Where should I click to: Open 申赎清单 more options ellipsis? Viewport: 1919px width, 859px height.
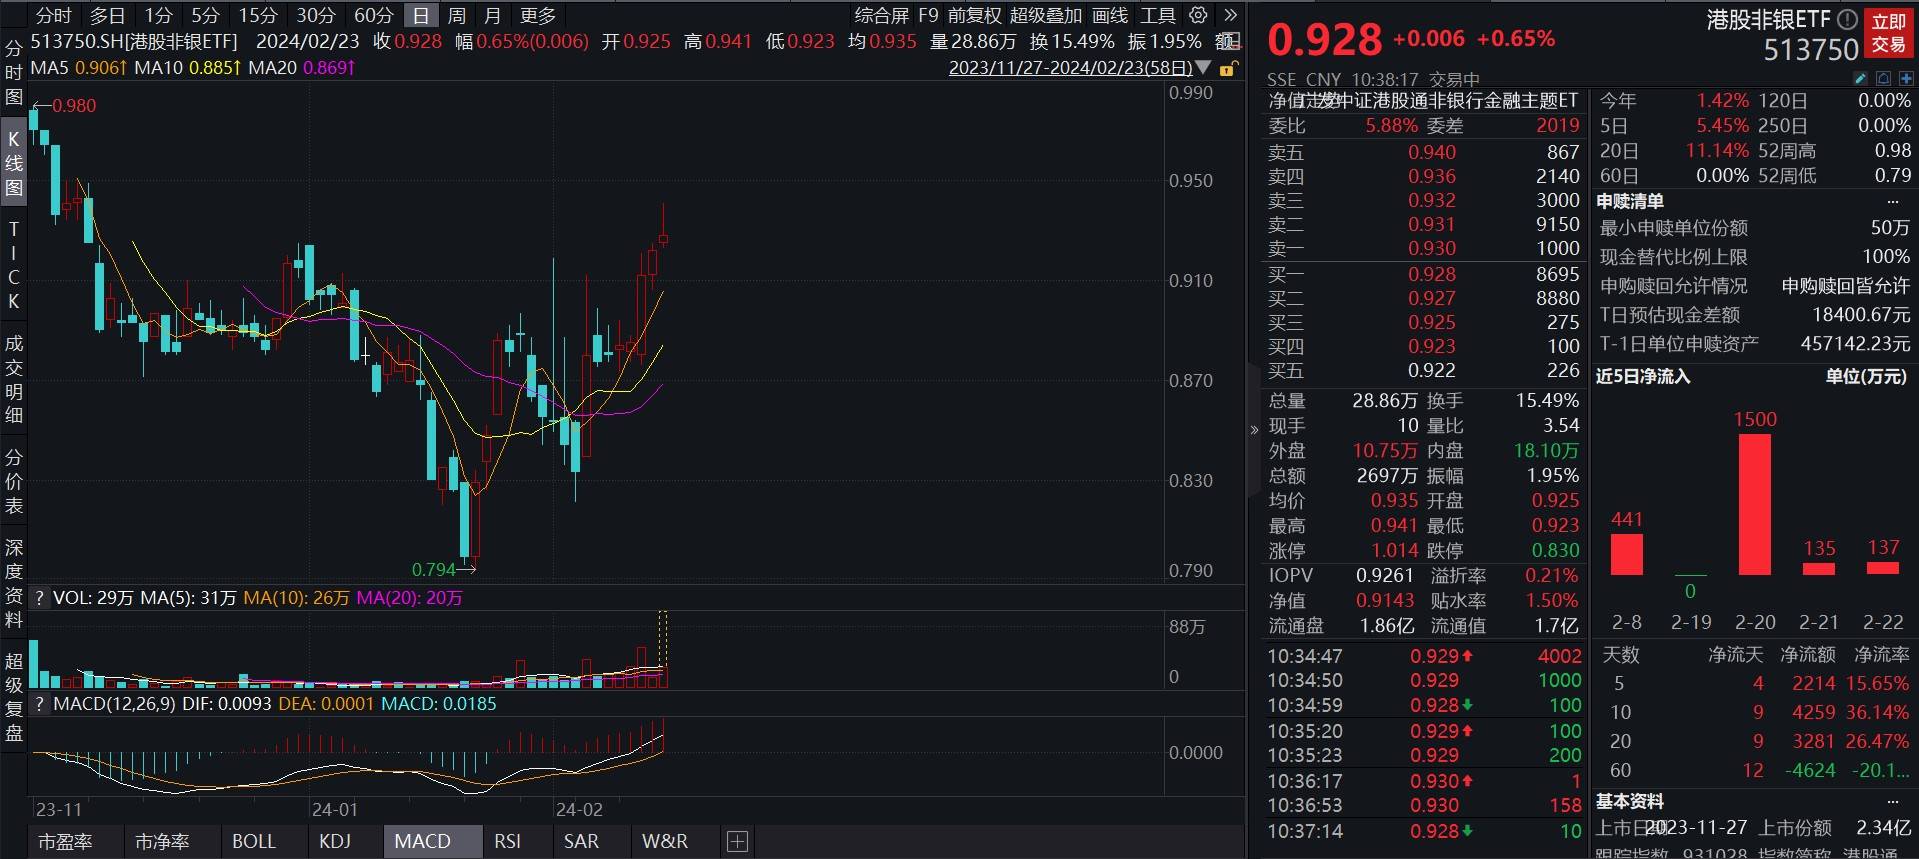click(1892, 202)
